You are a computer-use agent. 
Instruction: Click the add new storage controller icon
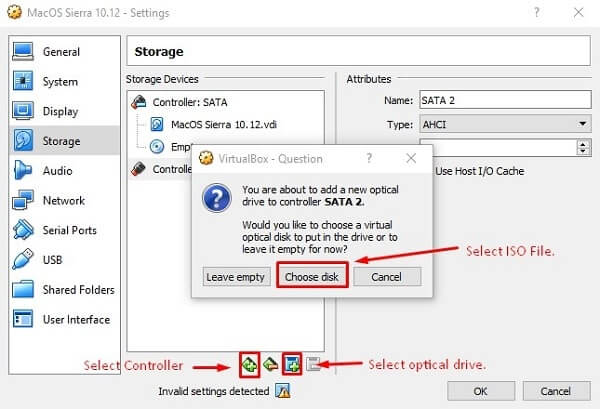tap(249, 365)
